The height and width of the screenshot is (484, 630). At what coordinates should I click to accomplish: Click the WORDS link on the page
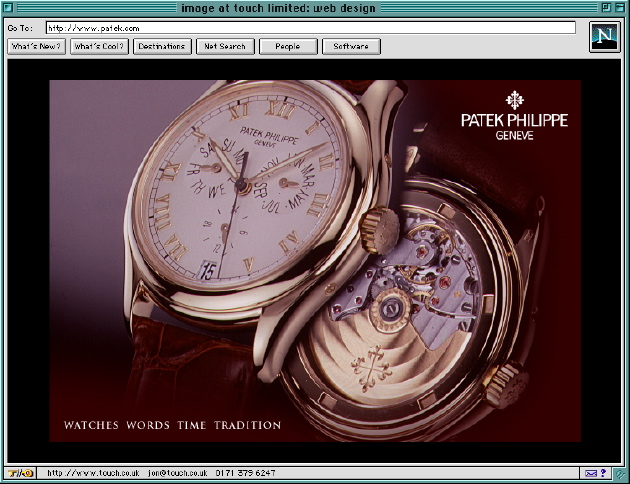148,425
